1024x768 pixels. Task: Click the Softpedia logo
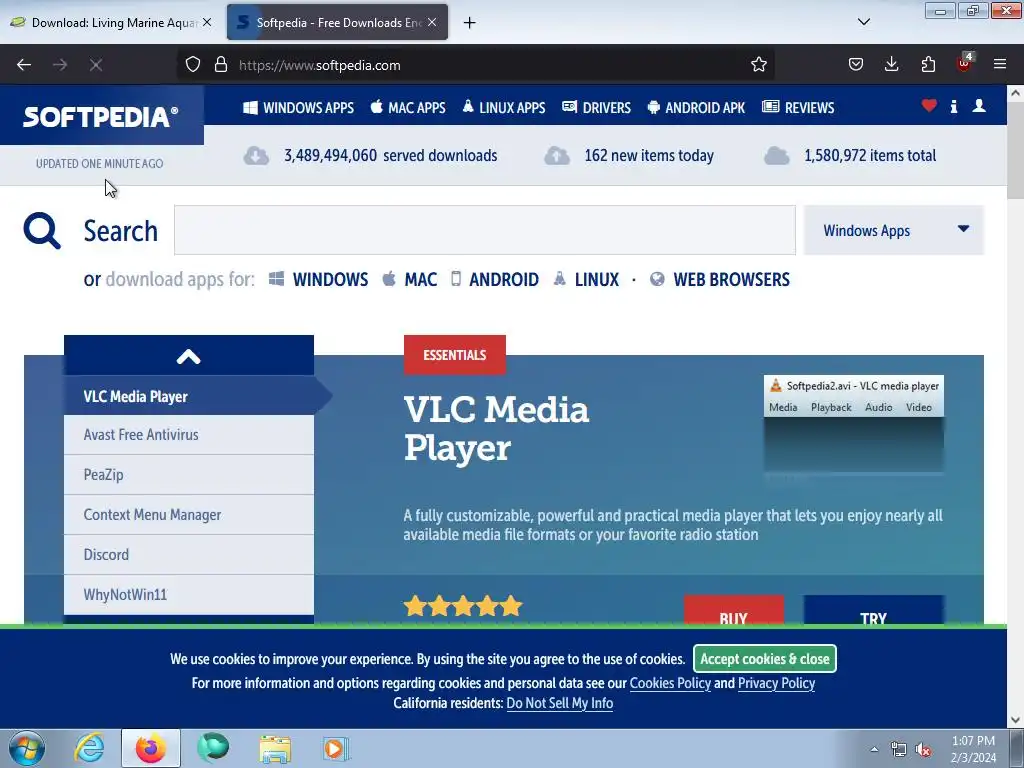coord(101,117)
